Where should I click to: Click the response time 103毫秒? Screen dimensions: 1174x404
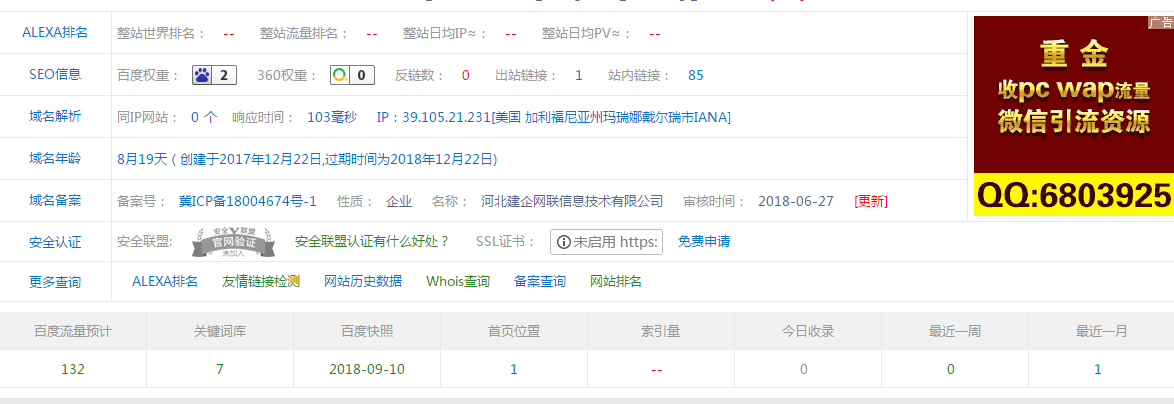332,117
